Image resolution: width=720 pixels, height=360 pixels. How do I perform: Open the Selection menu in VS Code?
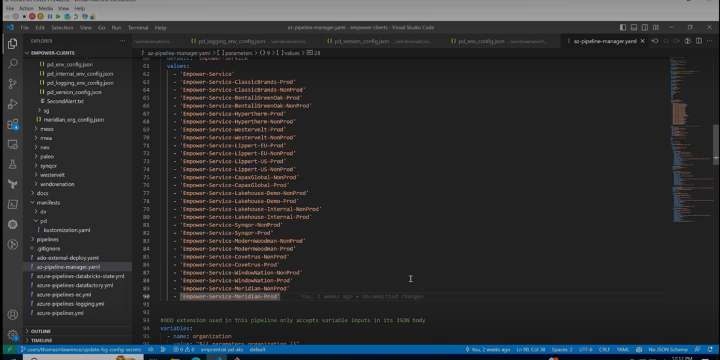(62, 28)
